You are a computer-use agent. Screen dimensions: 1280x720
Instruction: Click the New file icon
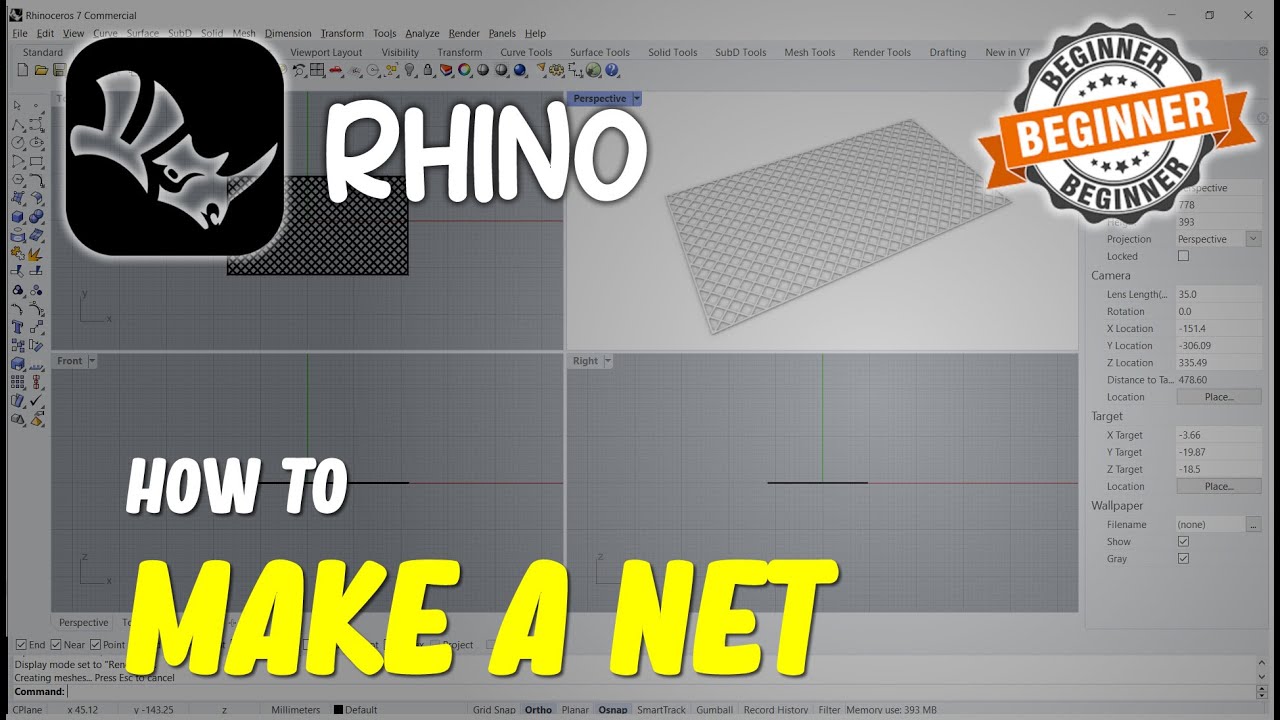(24, 70)
